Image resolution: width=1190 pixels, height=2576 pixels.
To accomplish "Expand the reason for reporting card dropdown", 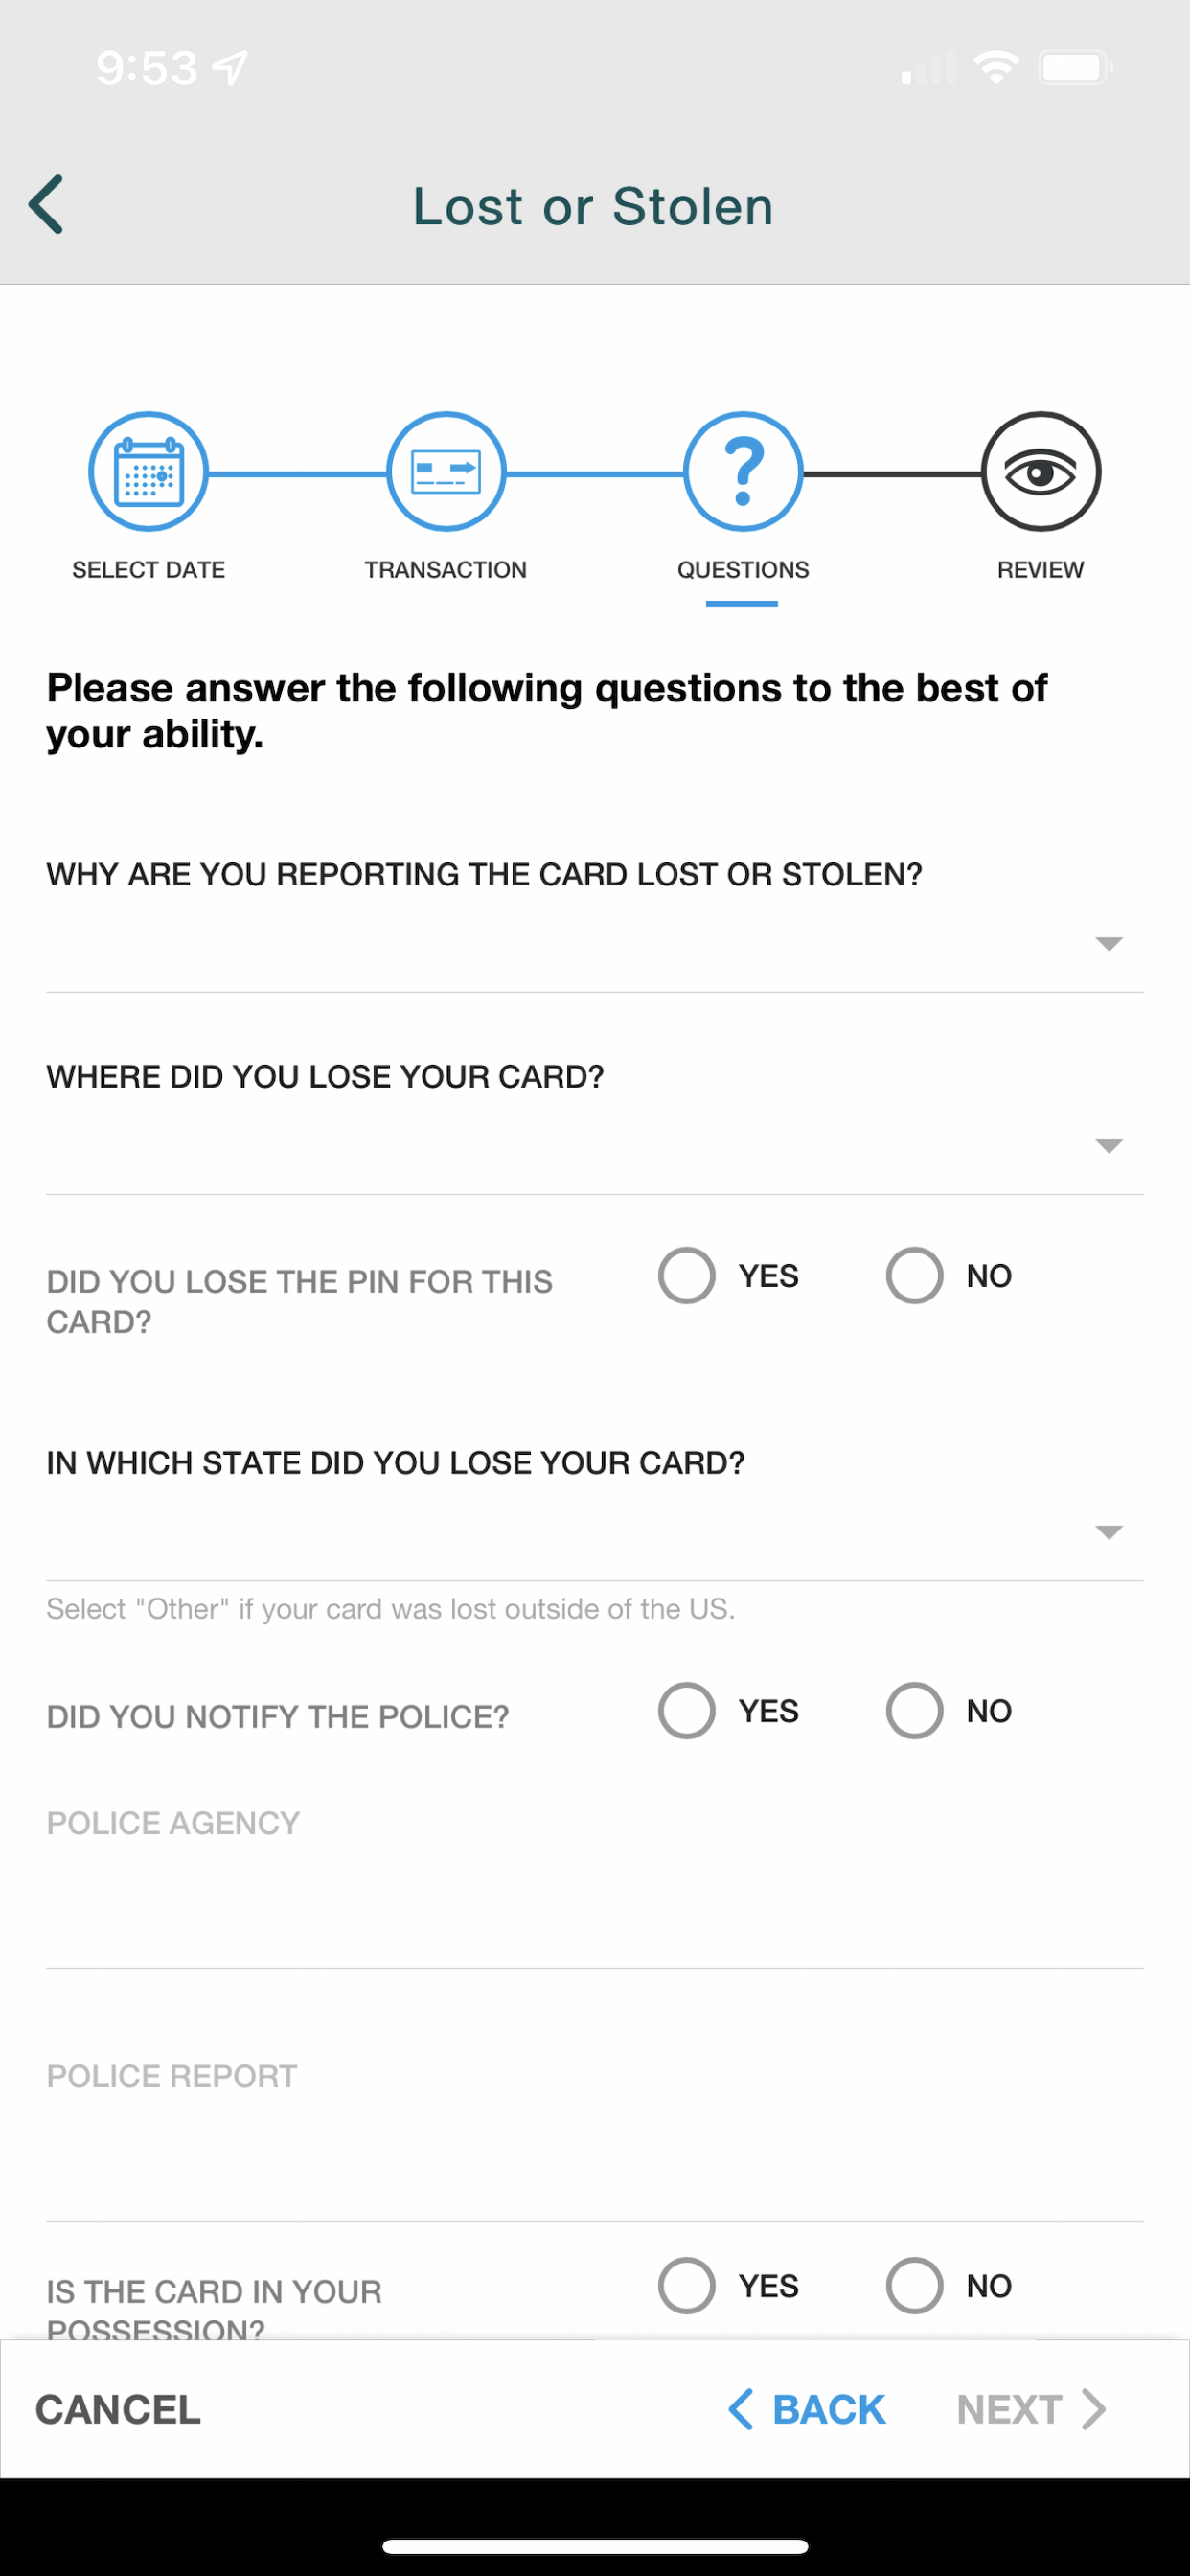I will 595,945.
